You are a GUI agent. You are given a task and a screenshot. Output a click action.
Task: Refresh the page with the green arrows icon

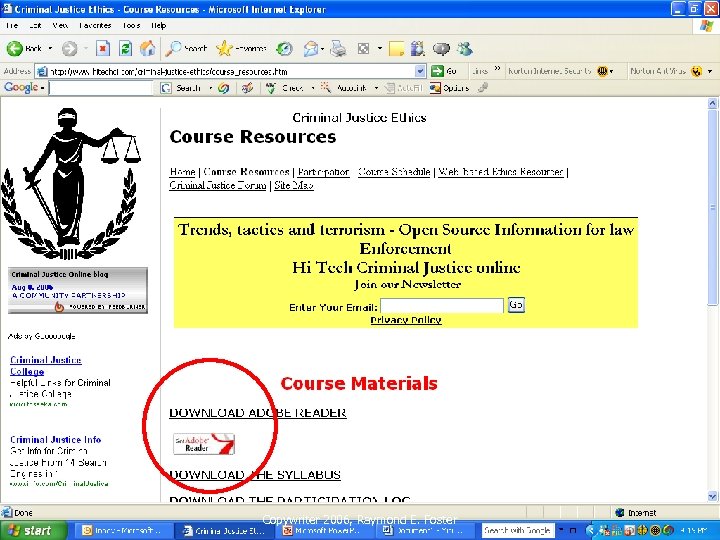(x=125, y=48)
